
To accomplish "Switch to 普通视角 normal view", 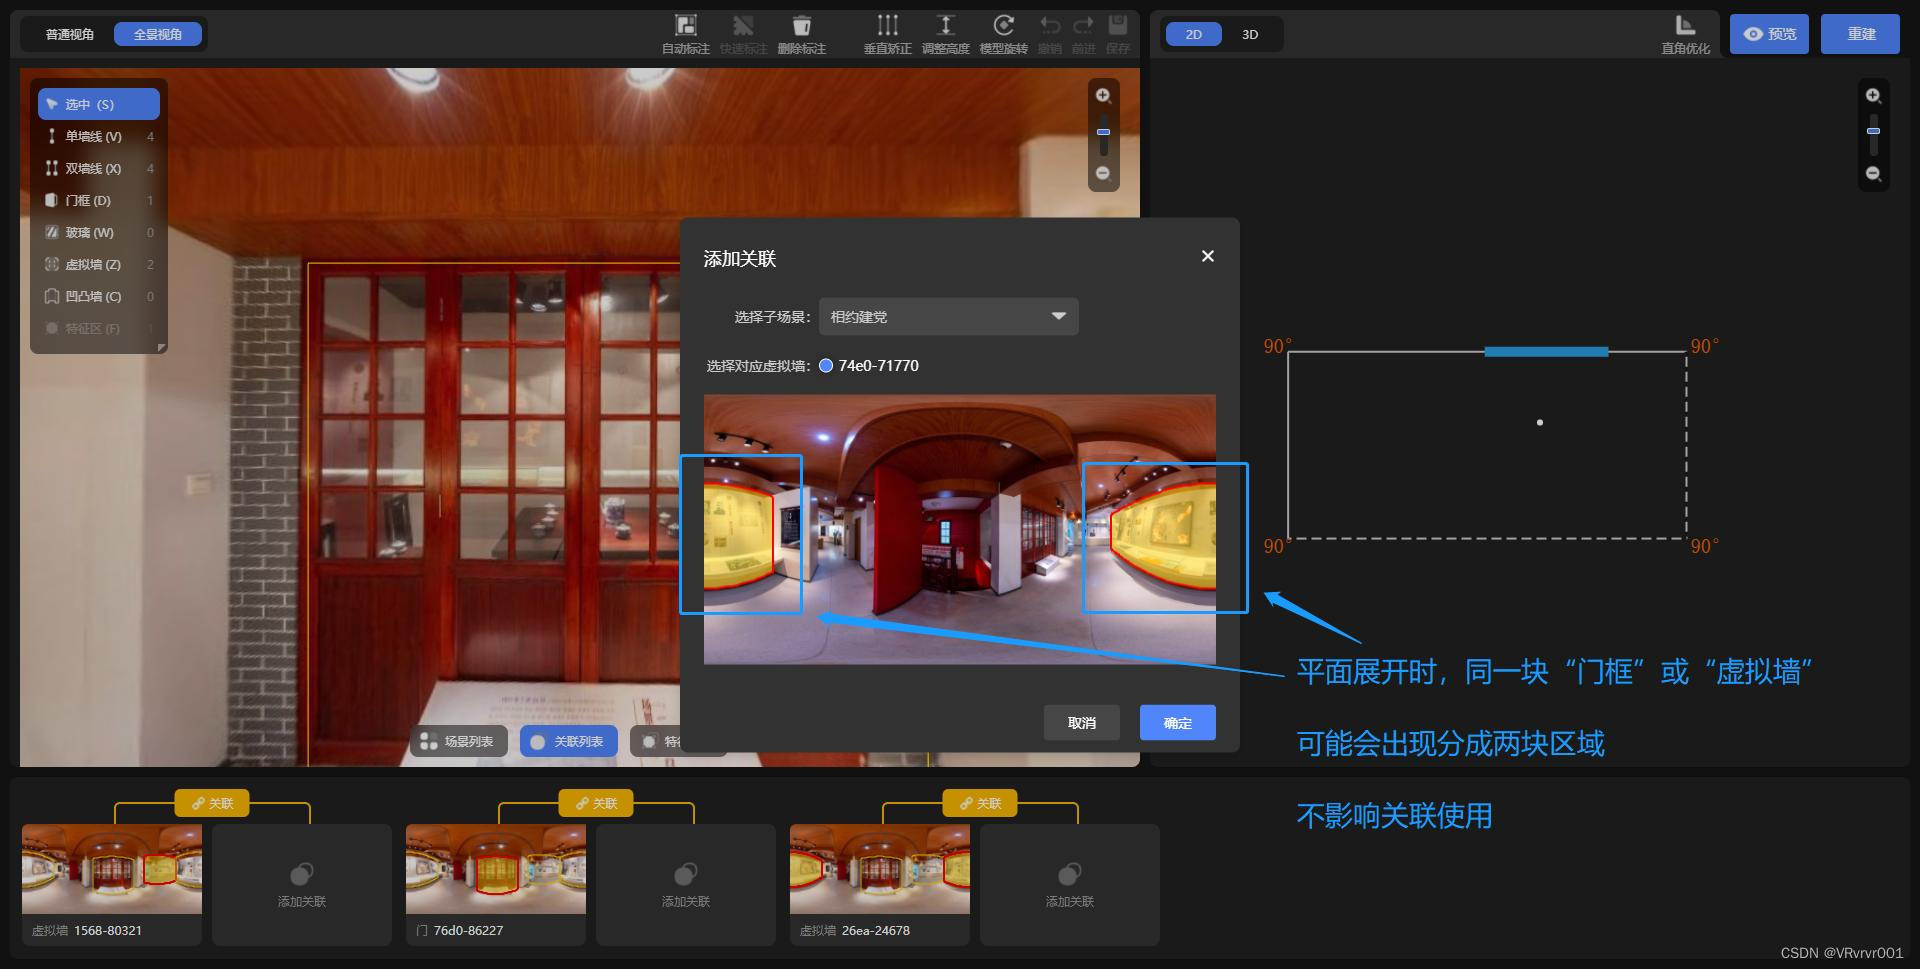I will click(70, 34).
